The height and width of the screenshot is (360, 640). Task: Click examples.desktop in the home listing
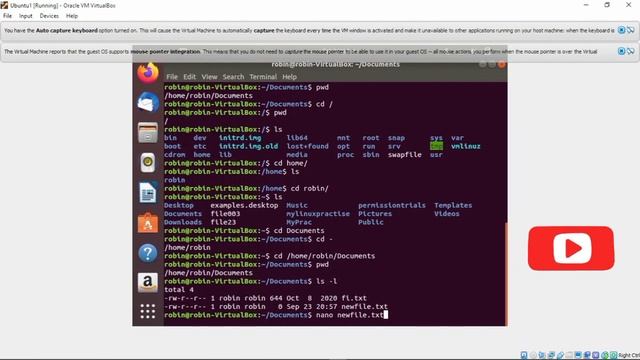[244, 205]
